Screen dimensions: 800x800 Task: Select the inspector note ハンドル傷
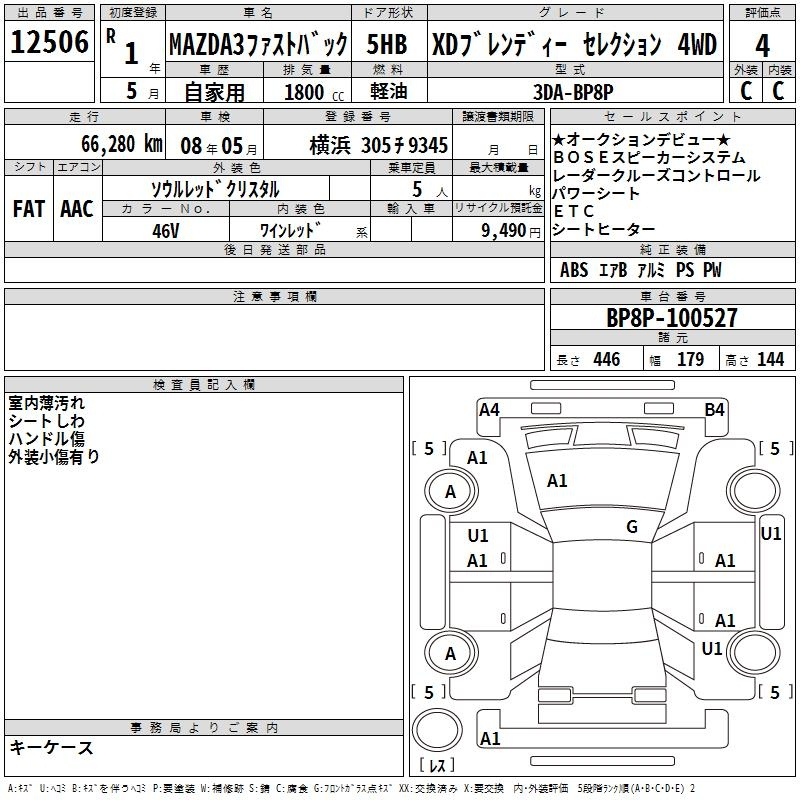coord(46,439)
